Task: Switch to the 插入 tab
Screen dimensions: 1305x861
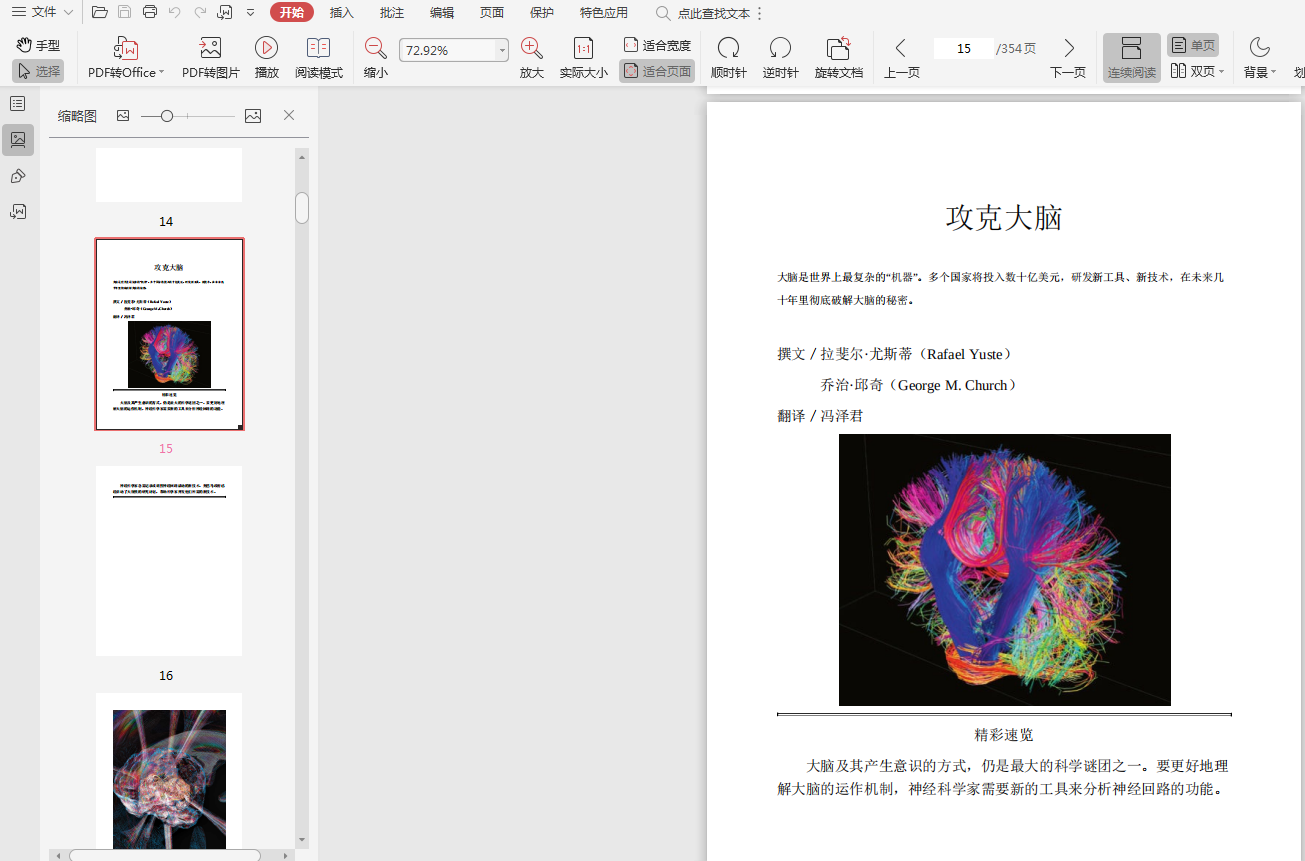Action: click(342, 13)
